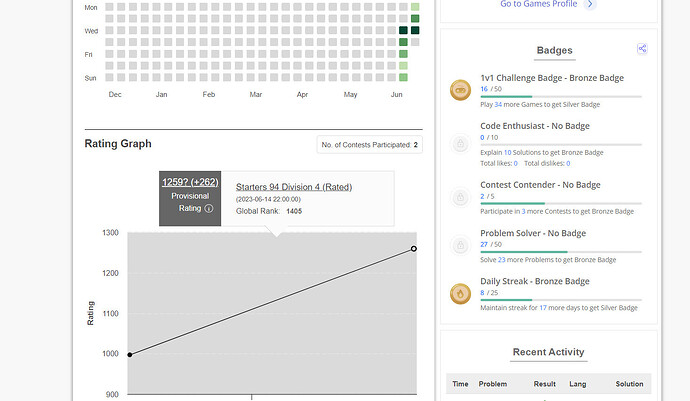Click the Rating Graph heading
Screen dimensions: 690x401
point(118,143)
